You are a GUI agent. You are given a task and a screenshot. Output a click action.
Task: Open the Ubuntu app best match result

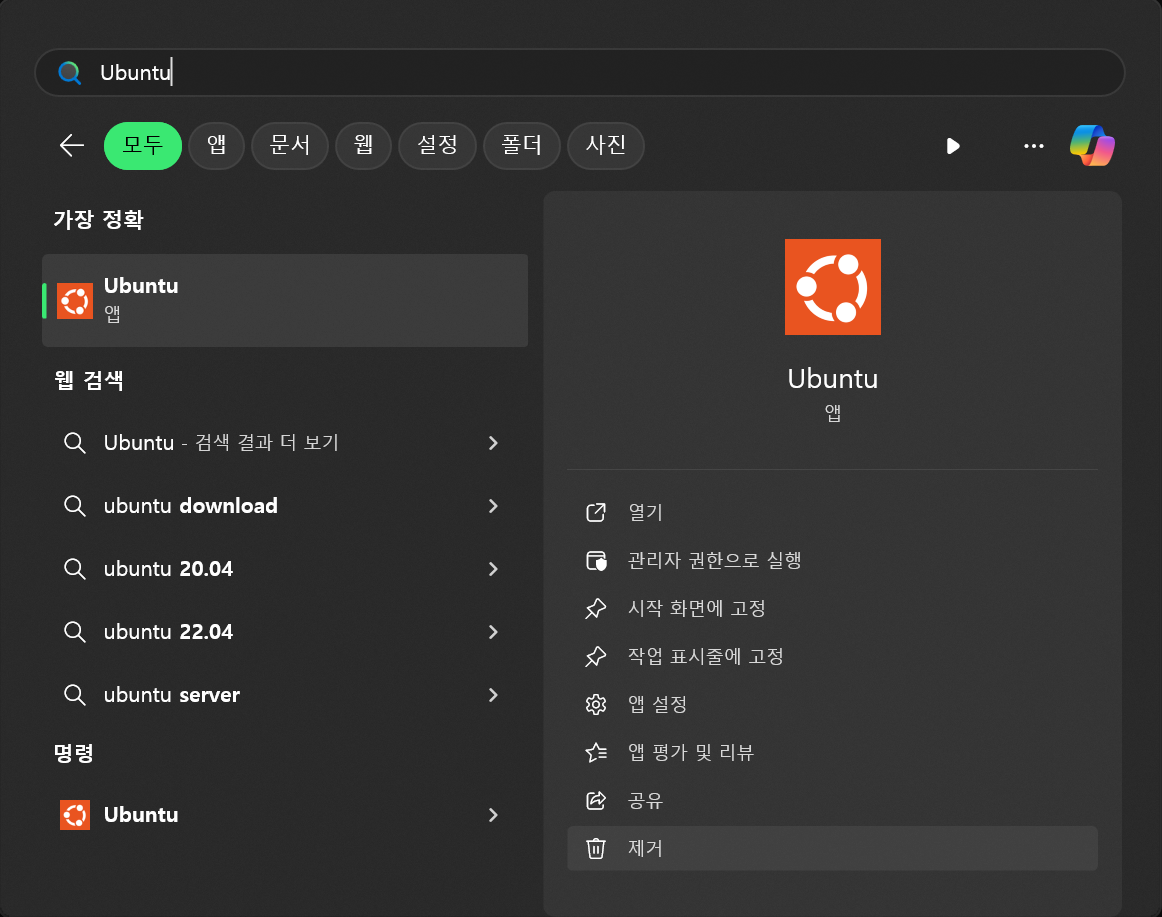coord(285,300)
